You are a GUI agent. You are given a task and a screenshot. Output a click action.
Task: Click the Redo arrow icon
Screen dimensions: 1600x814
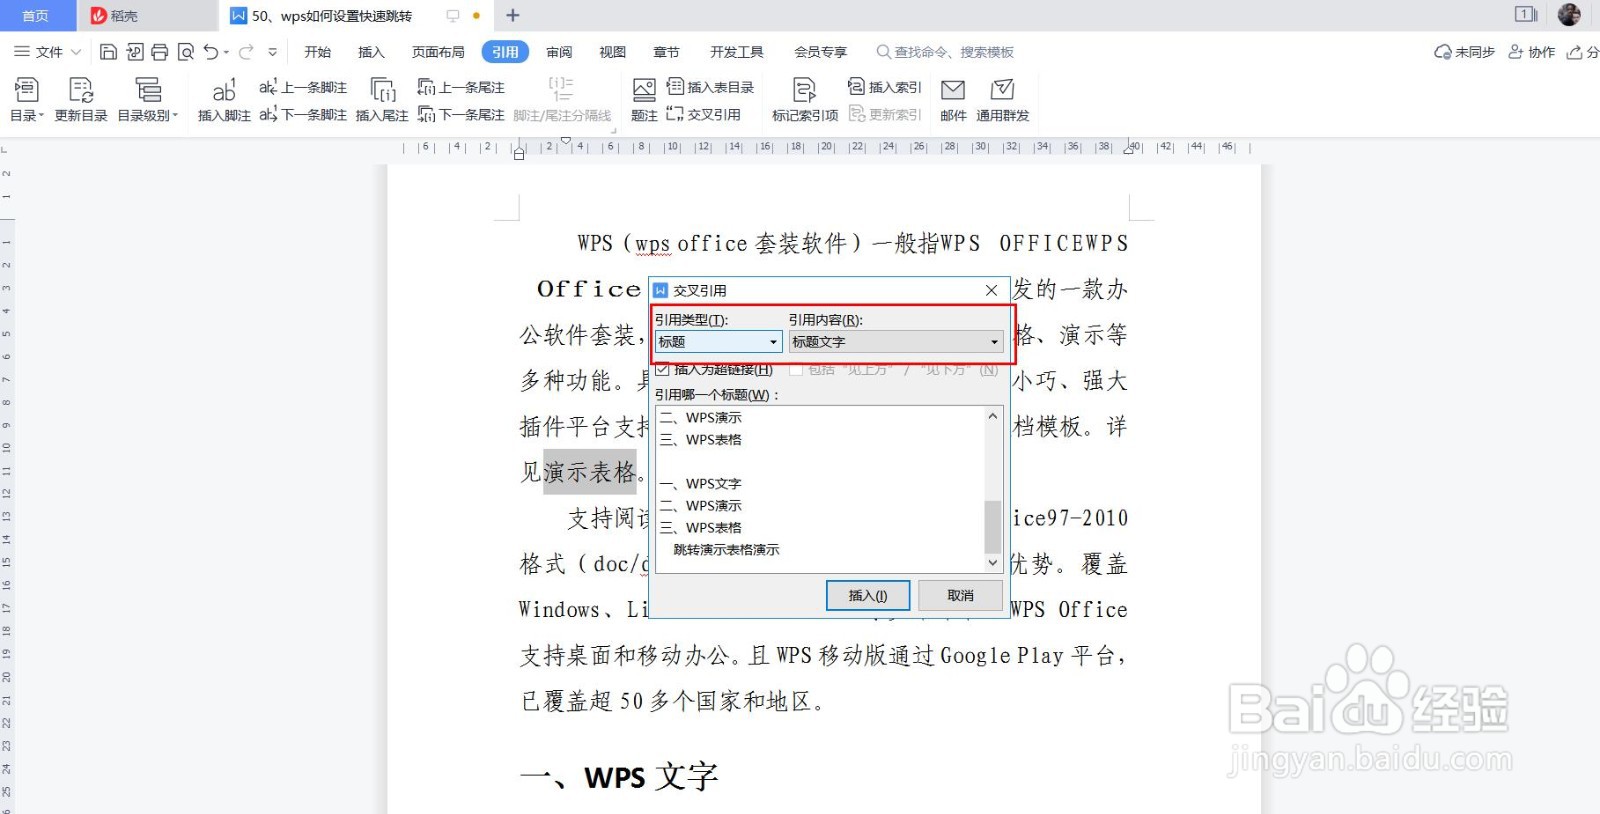pos(246,52)
